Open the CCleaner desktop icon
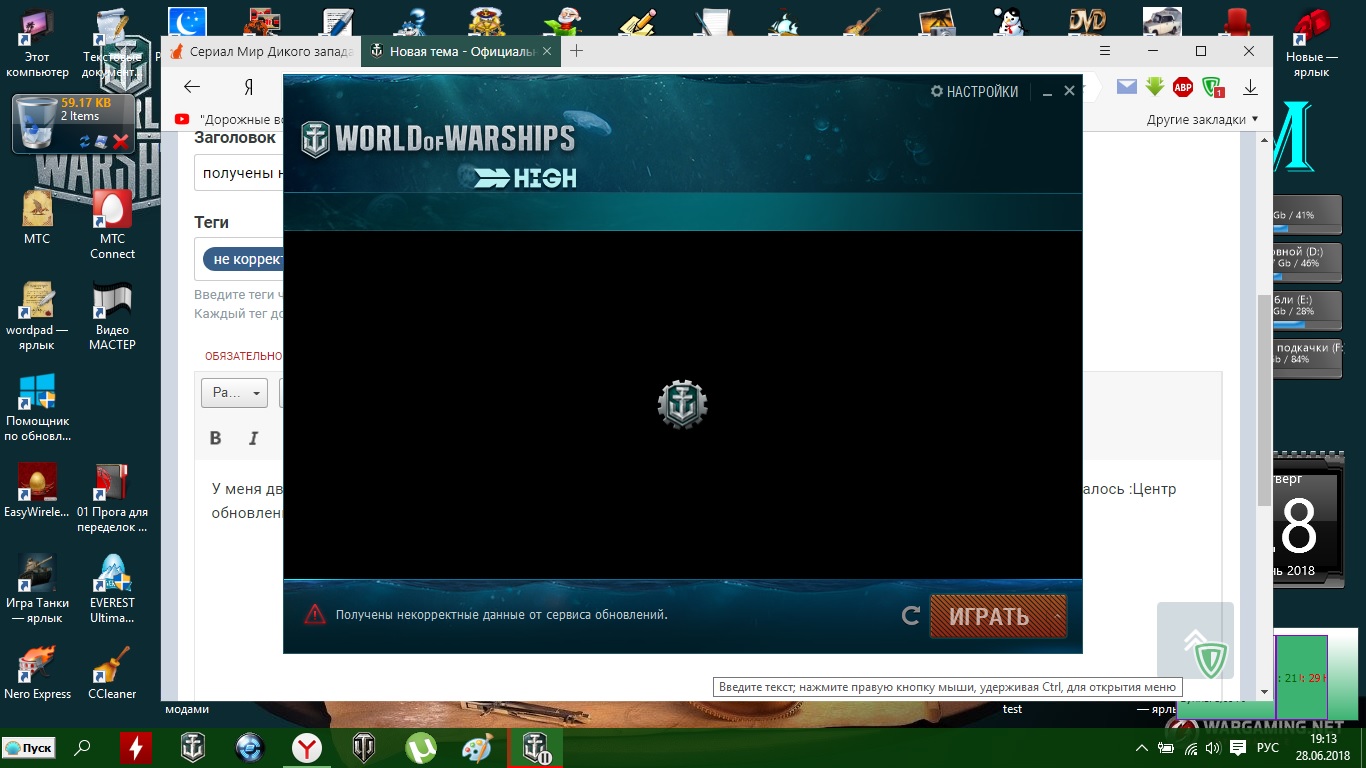1366x768 pixels. point(112,672)
